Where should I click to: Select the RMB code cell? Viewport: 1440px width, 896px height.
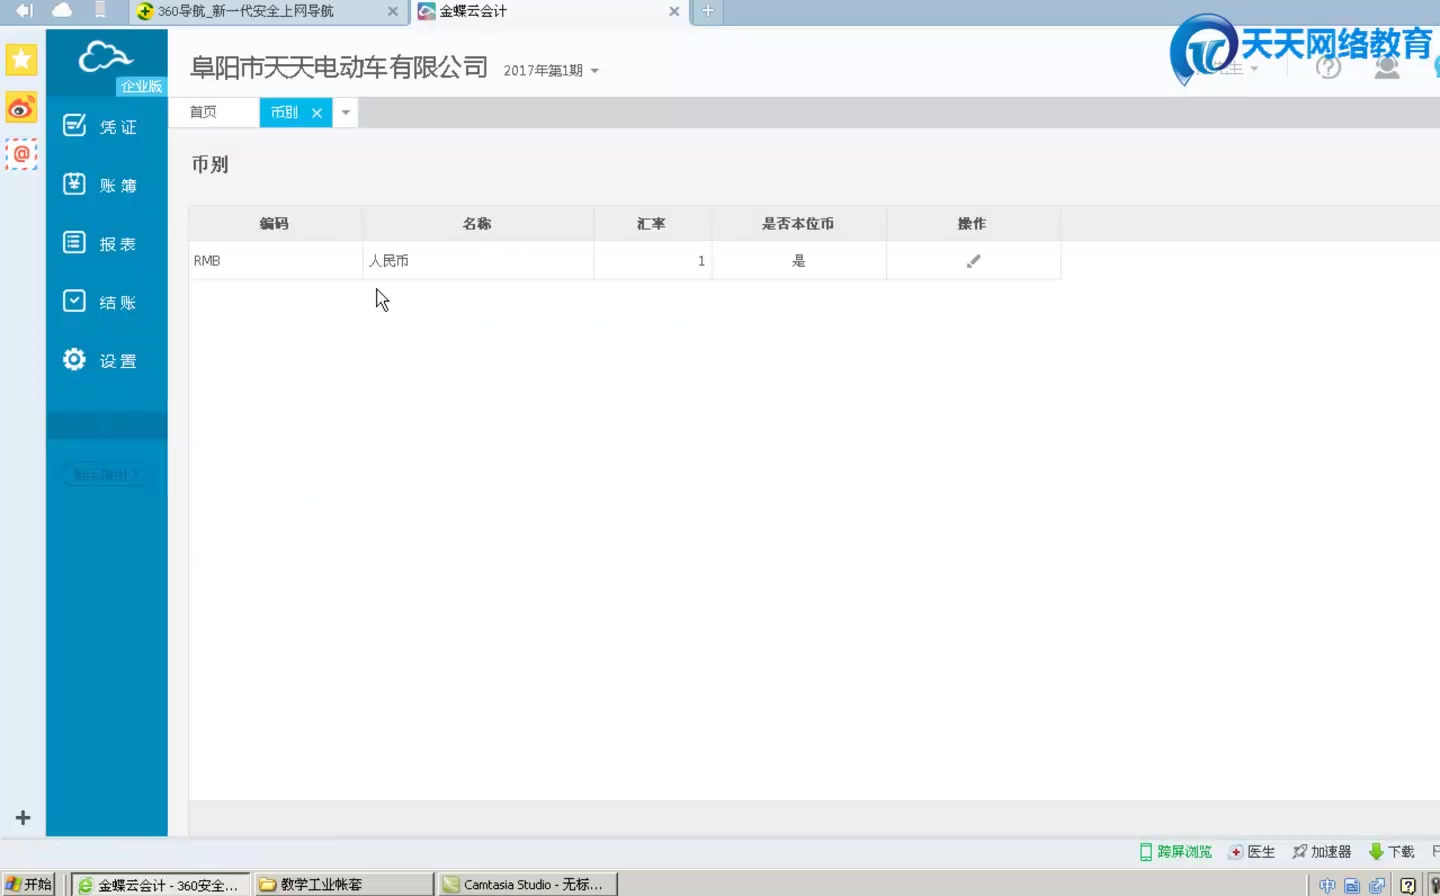275,261
